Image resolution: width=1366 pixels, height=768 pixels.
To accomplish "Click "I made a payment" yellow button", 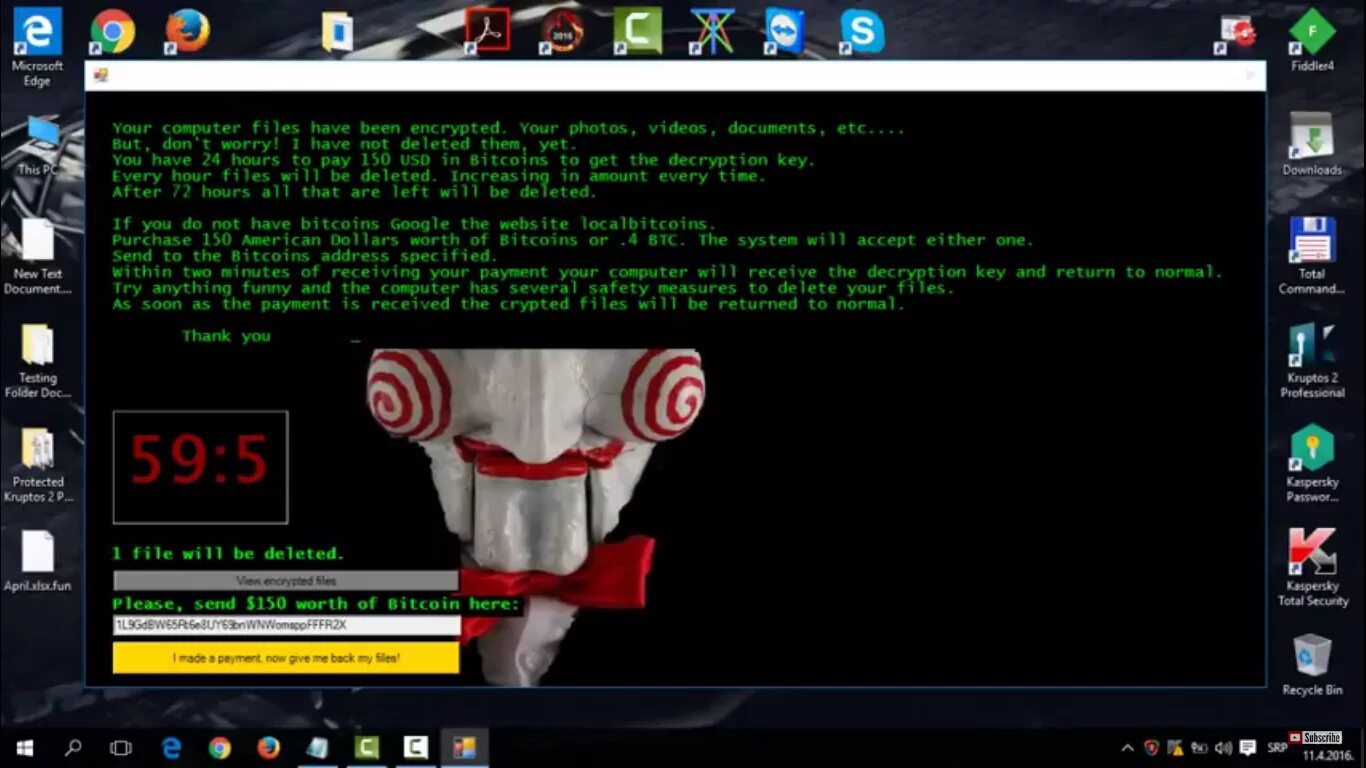I will point(286,658).
